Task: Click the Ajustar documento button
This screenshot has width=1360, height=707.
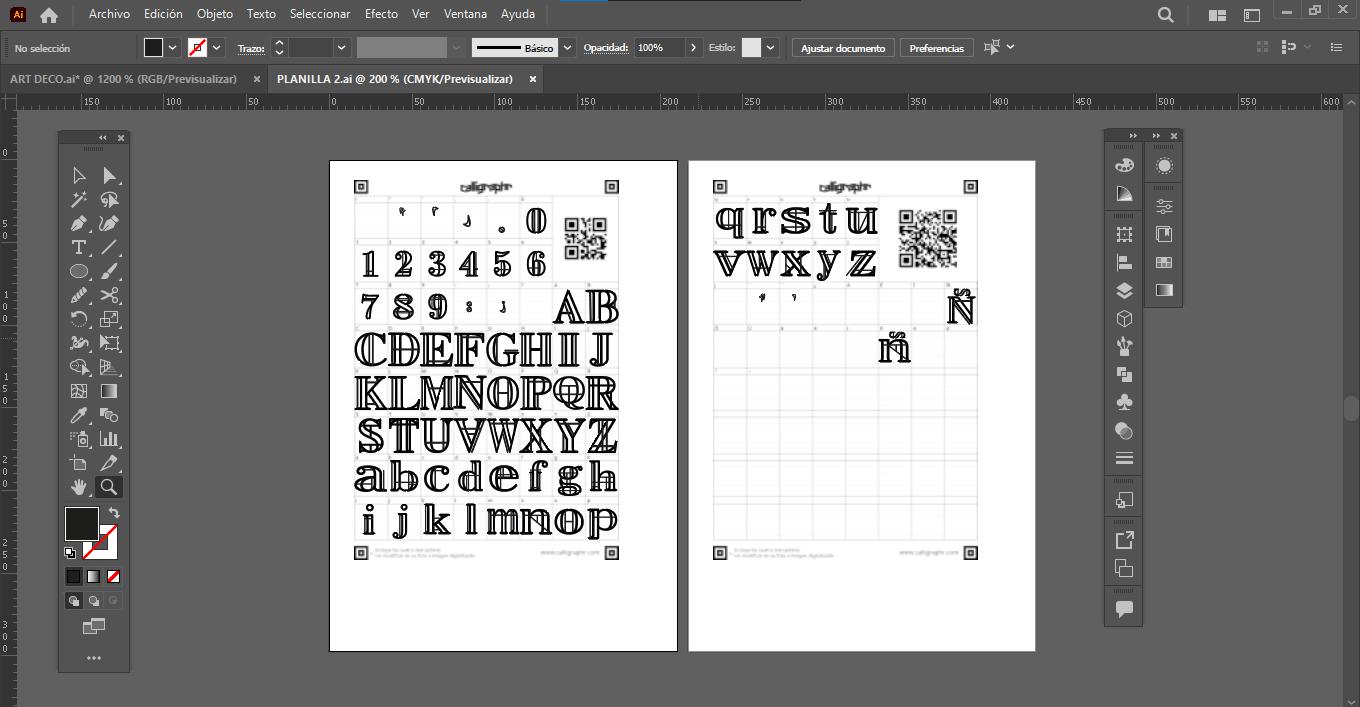Action: coord(843,48)
